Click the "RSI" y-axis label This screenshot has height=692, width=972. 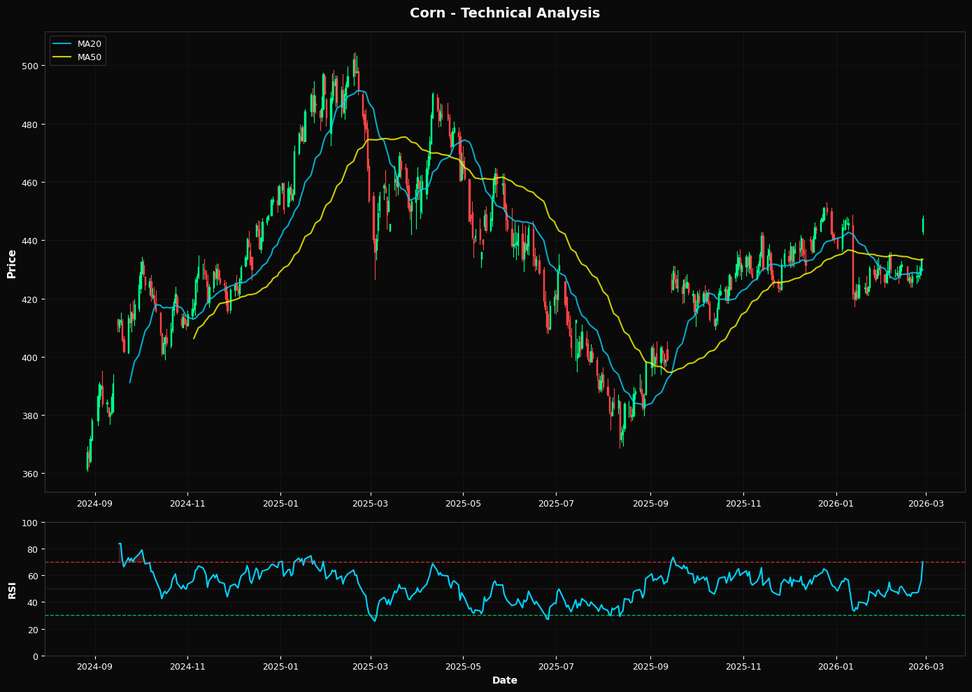pyautogui.click(x=11, y=590)
